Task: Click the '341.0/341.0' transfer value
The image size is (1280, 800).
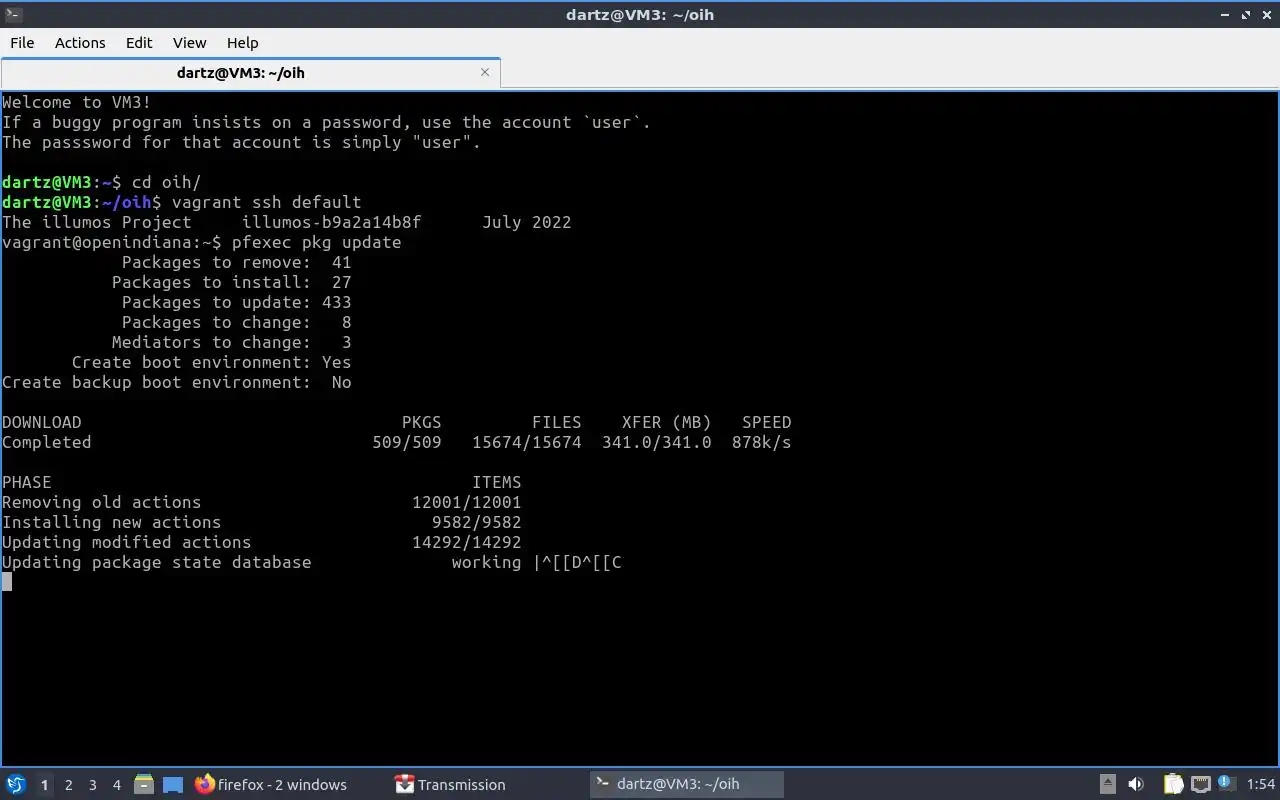Action: click(656, 442)
